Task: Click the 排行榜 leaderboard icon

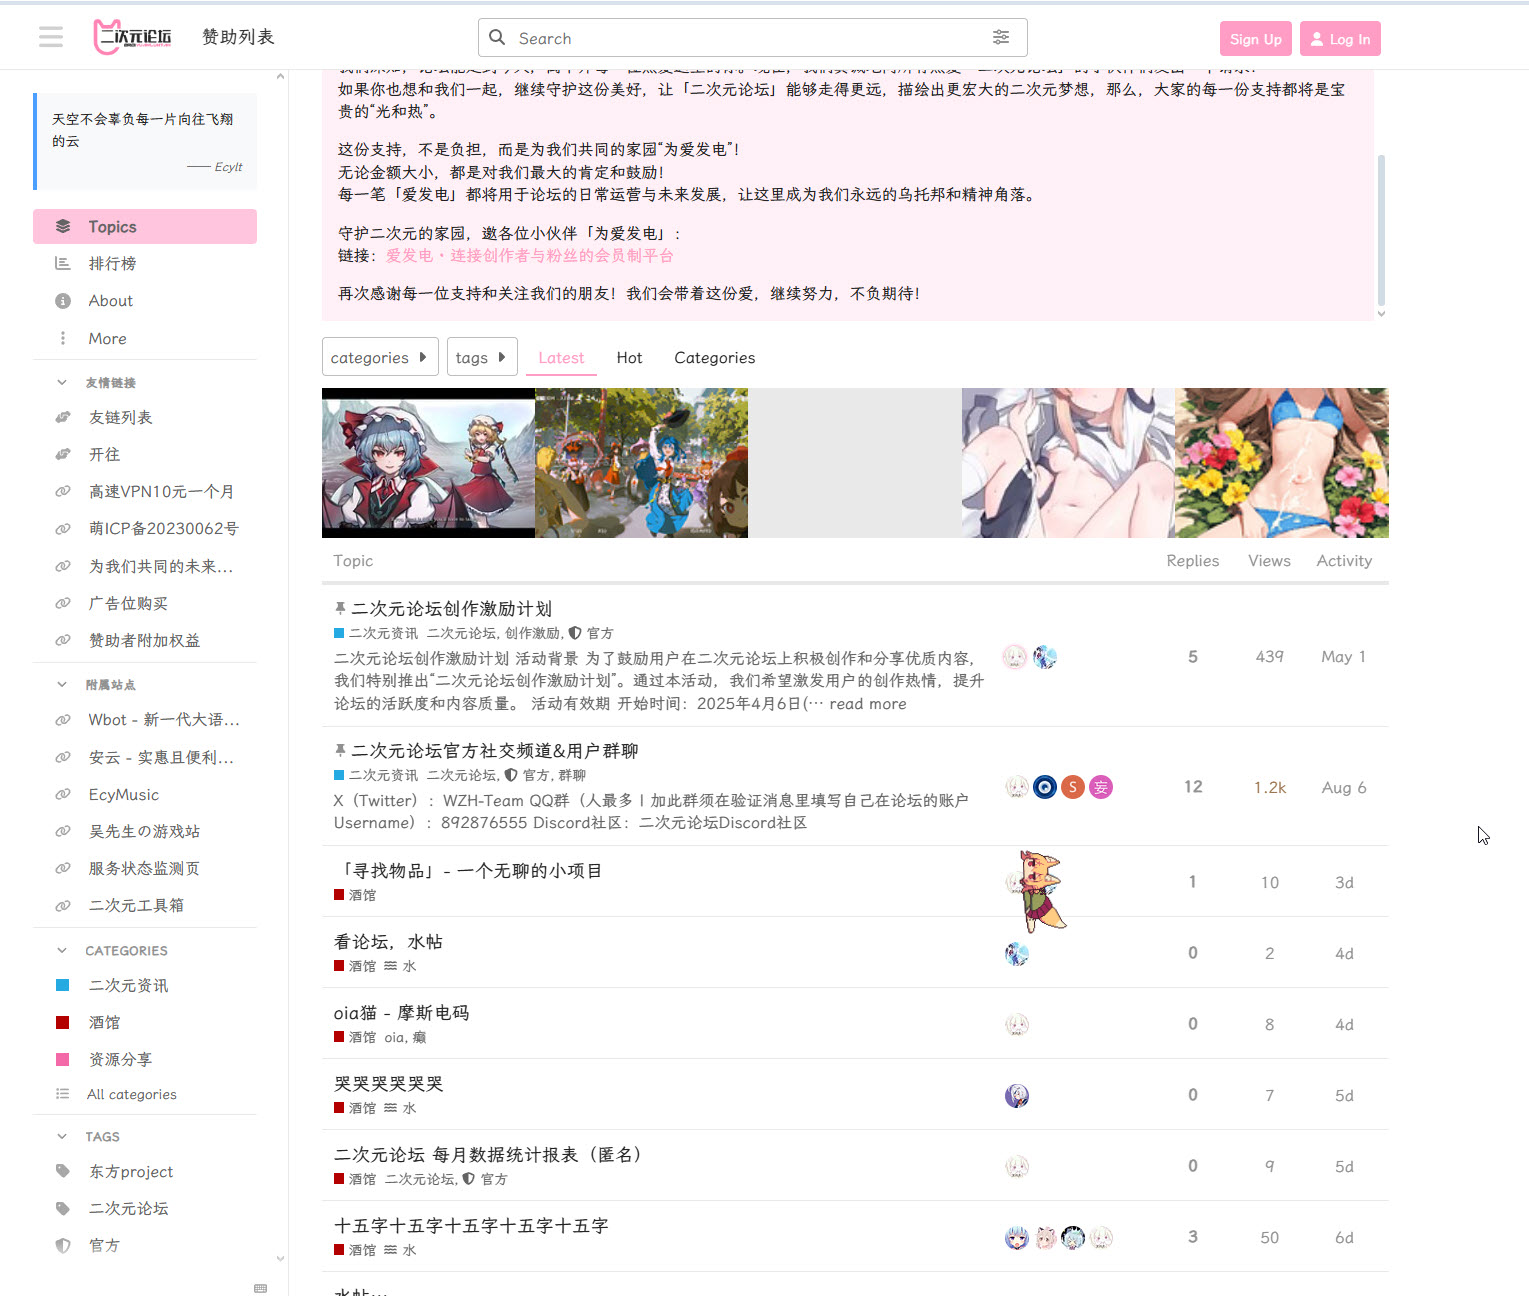Action: tap(63, 264)
